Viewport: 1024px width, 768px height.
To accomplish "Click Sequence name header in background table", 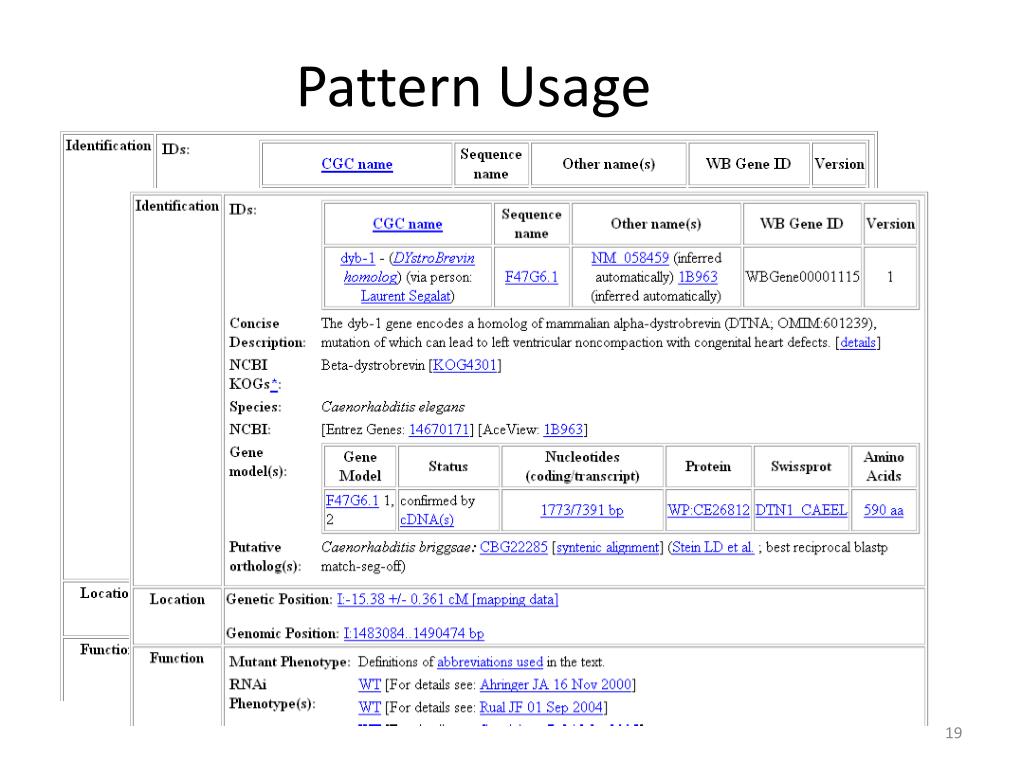I will click(490, 164).
